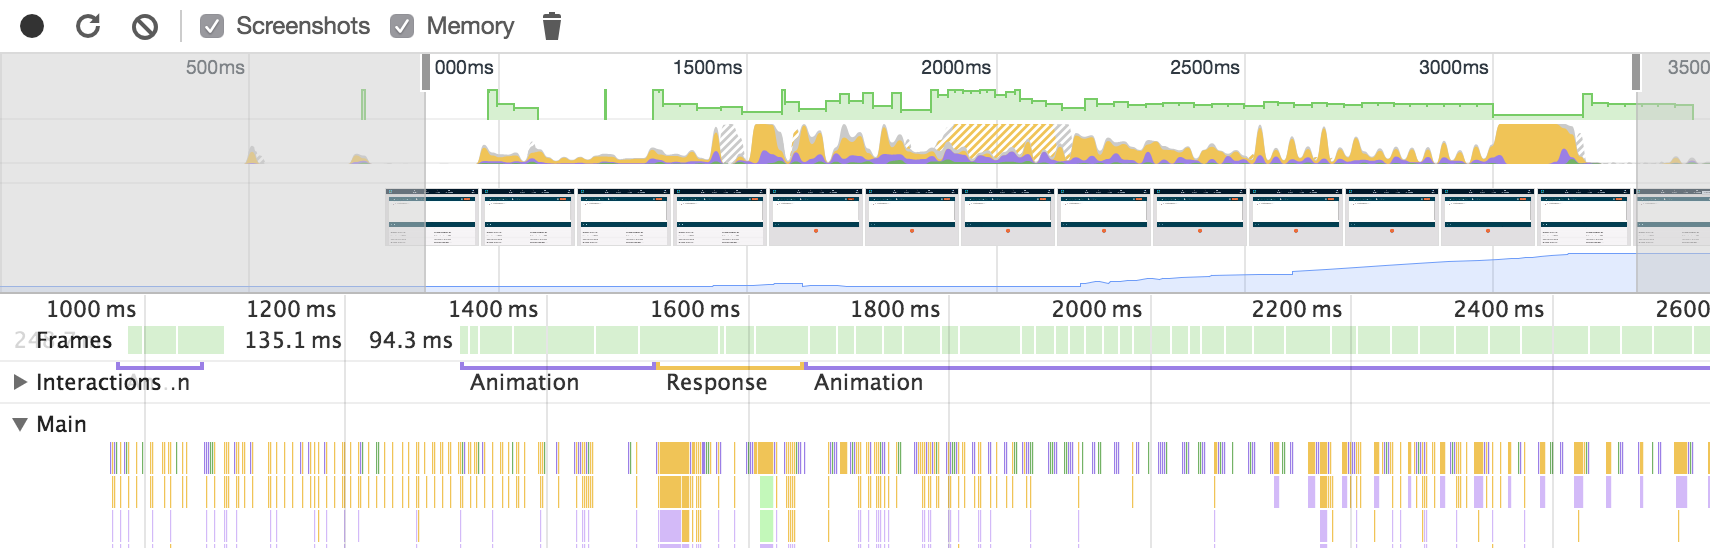Disable the Memory checkbox
The height and width of the screenshot is (548, 1710).
[x=402, y=26]
